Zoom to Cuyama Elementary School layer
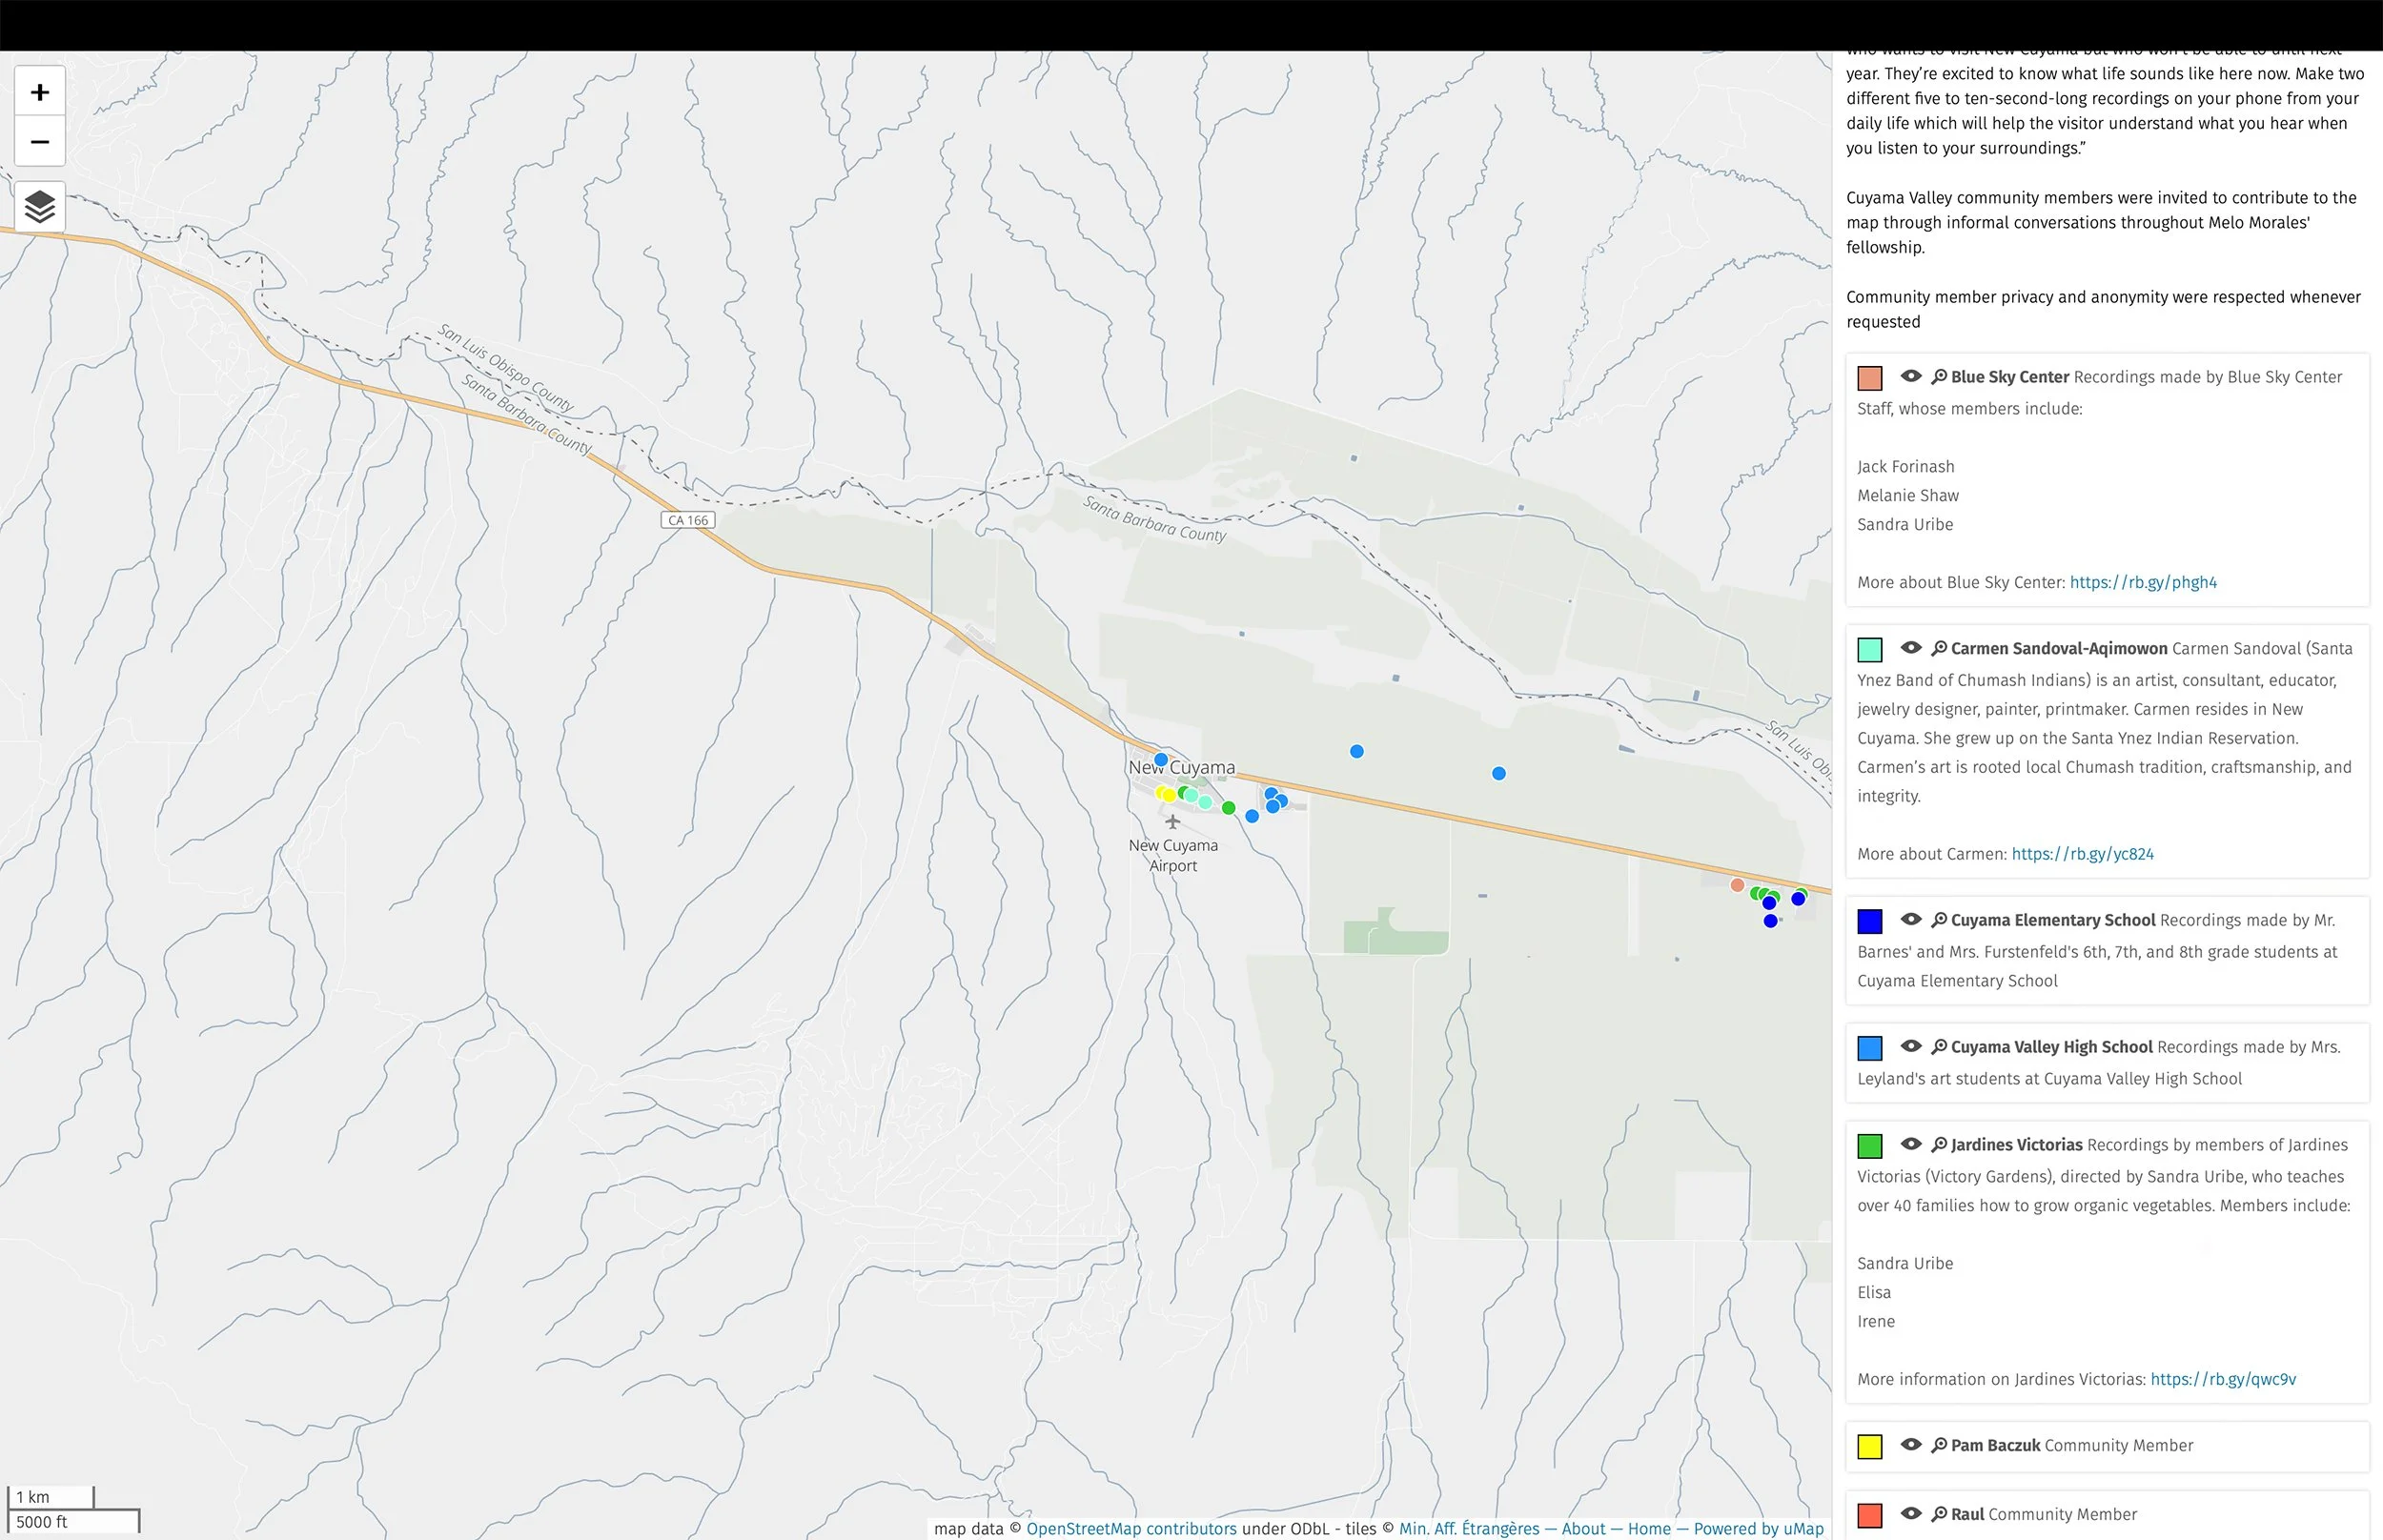This screenshot has width=2383, height=1540. [x=1938, y=920]
